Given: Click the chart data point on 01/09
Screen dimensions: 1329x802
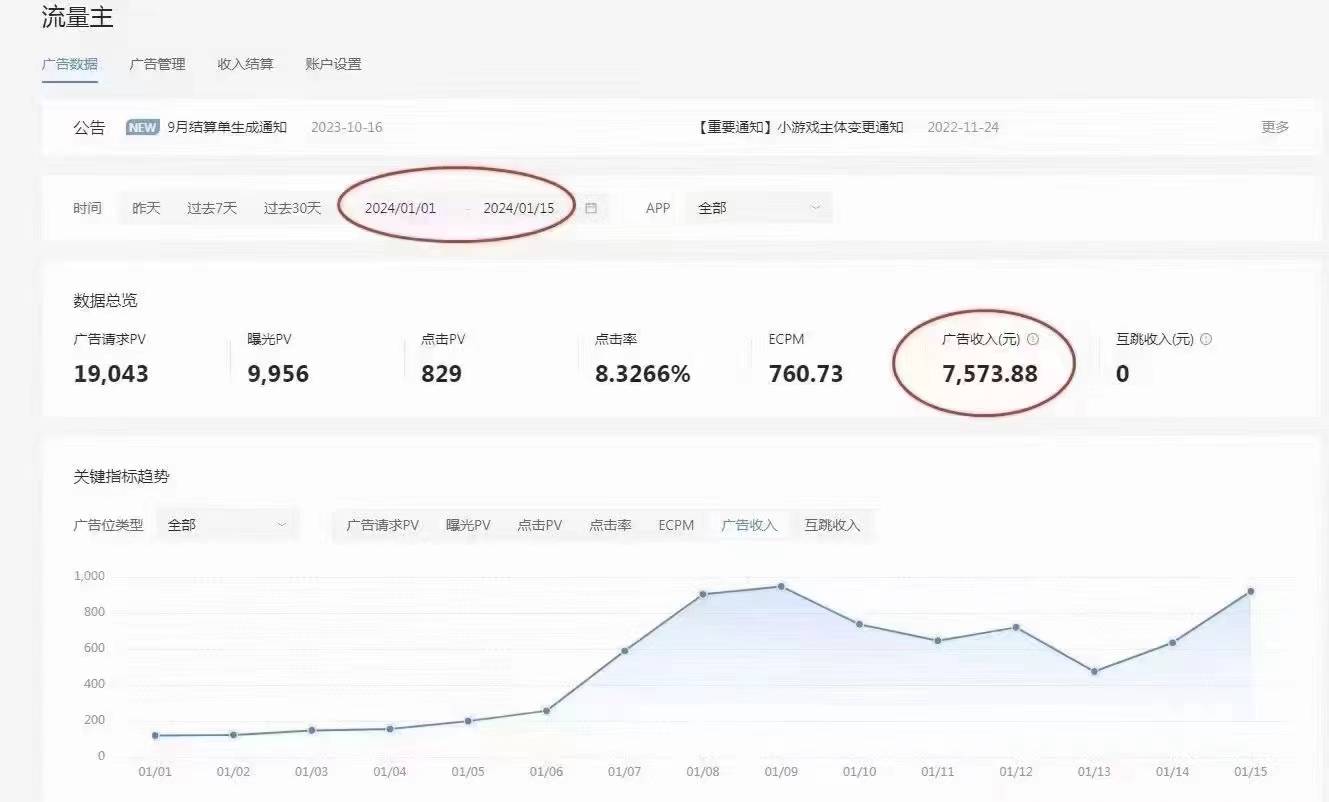Looking at the screenshot, I should point(779,585).
